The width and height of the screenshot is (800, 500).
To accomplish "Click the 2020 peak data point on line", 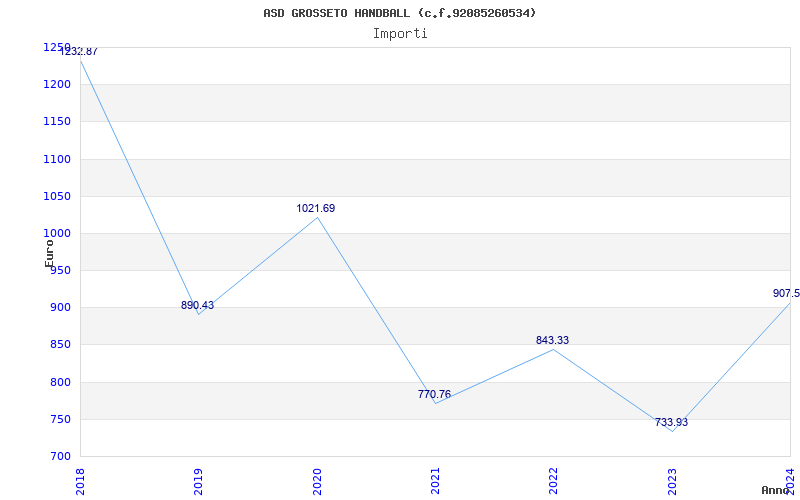I will click(317, 217).
